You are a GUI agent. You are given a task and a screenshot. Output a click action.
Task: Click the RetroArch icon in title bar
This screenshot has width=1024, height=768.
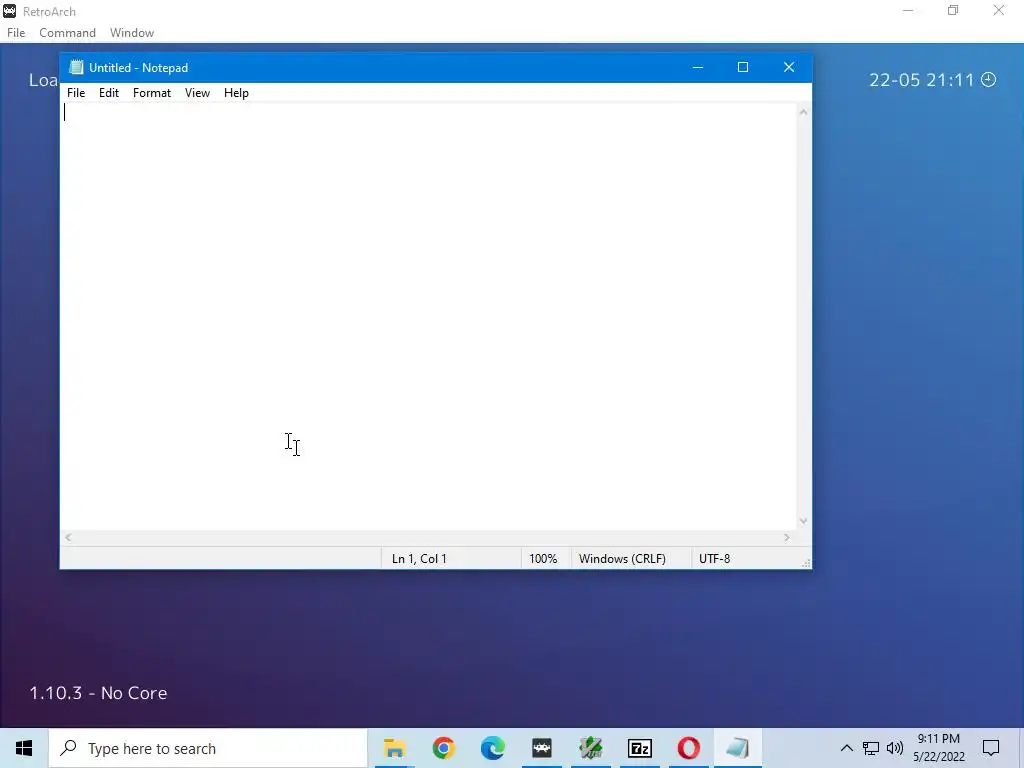(10, 11)
